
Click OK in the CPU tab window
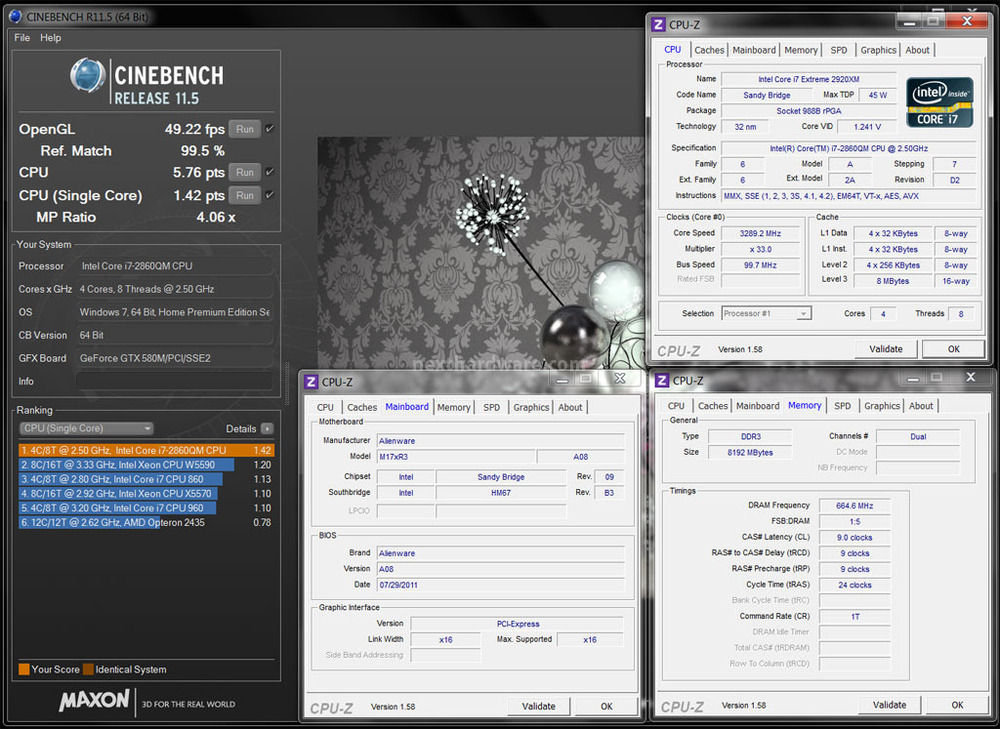point(953,349)
